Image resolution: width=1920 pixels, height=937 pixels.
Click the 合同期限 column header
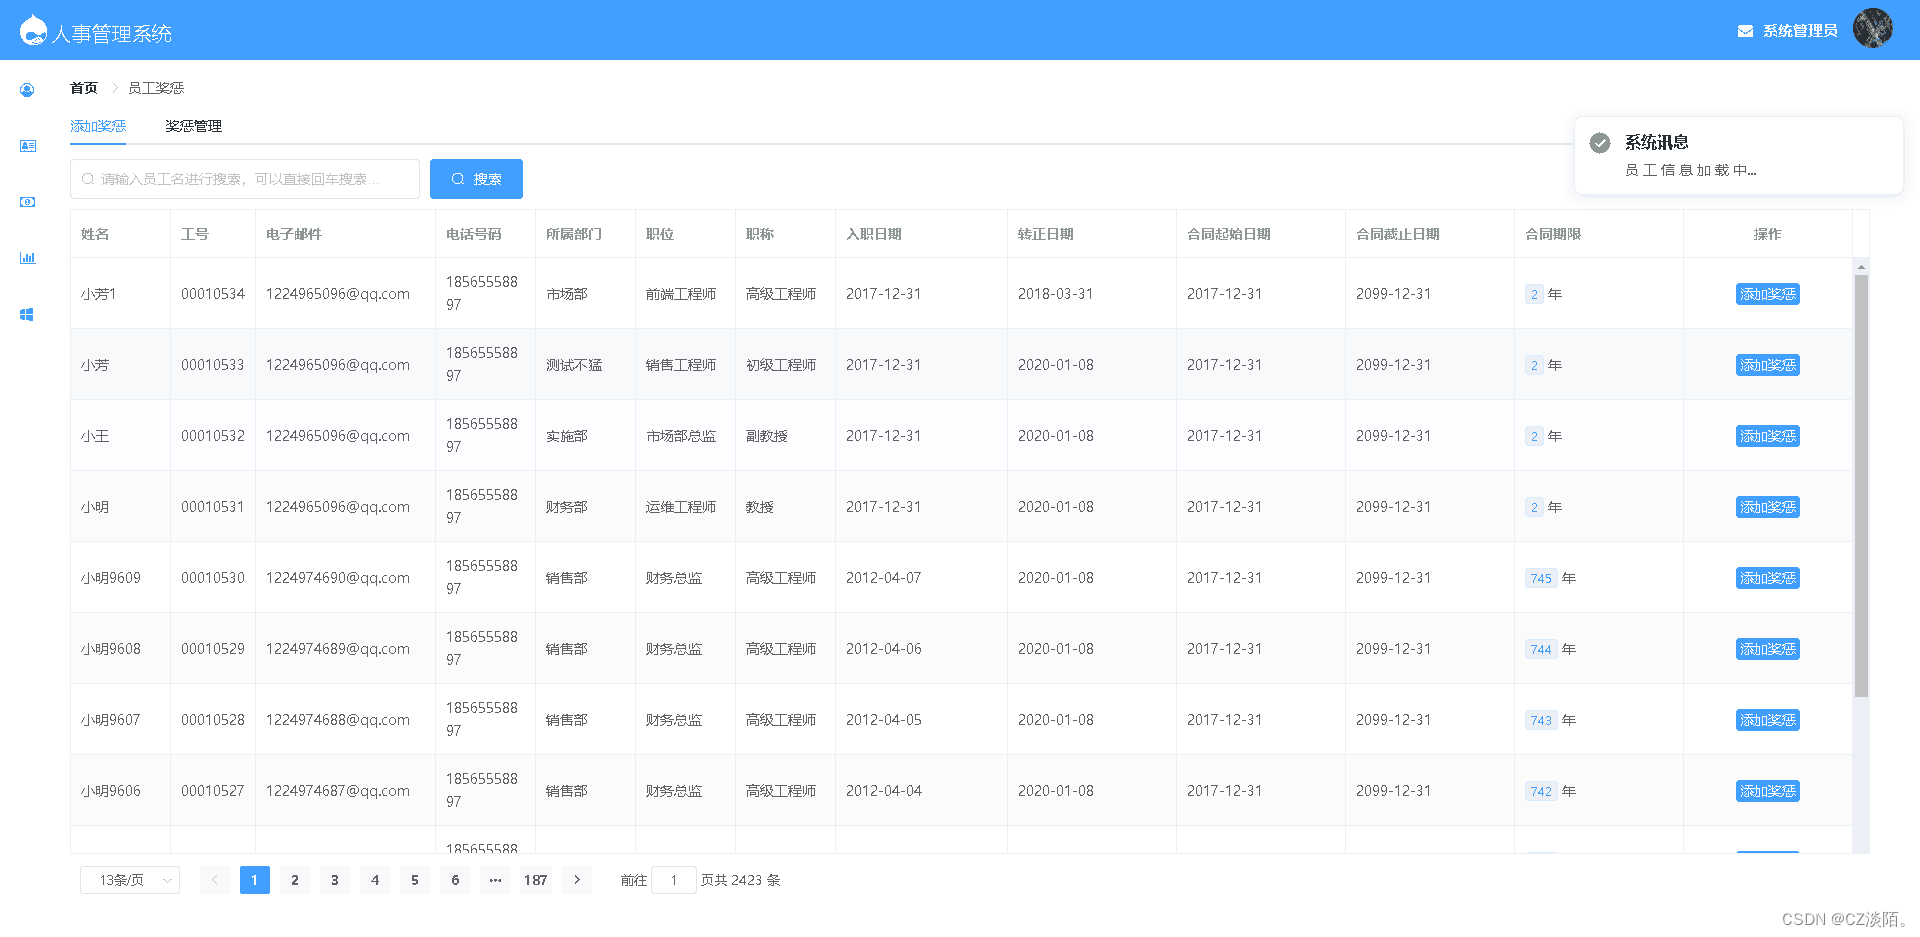1553,234
